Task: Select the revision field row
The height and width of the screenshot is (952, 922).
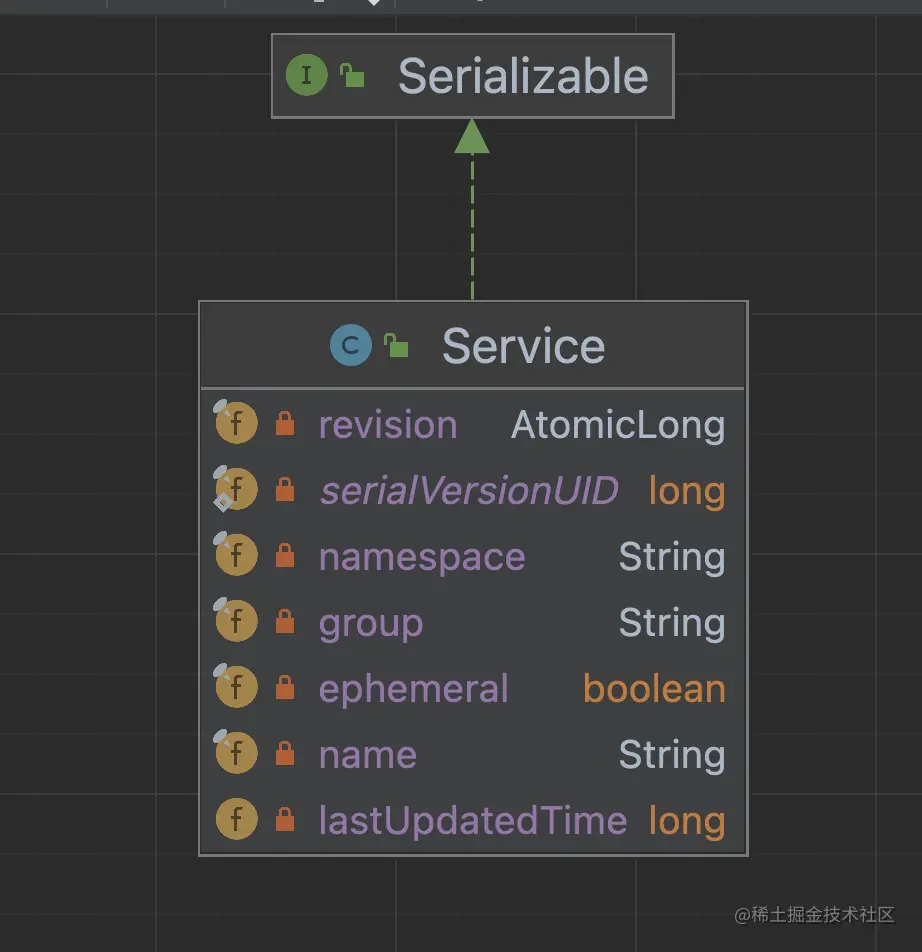Action: 472,424
